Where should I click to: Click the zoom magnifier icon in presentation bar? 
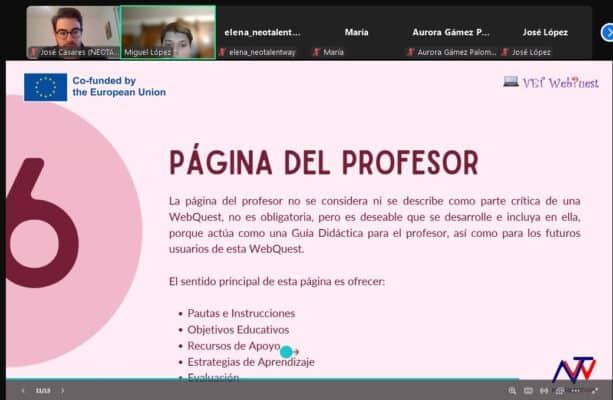(x=510, y=390)
